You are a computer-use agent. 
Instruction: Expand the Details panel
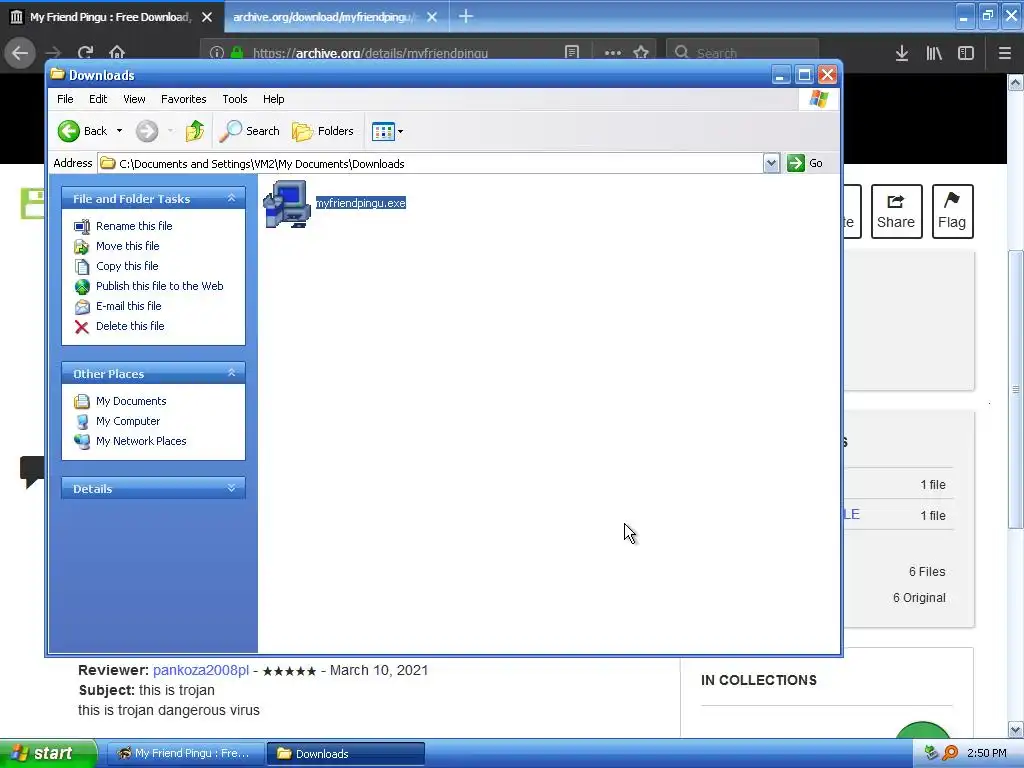click(x=231, y=488)
